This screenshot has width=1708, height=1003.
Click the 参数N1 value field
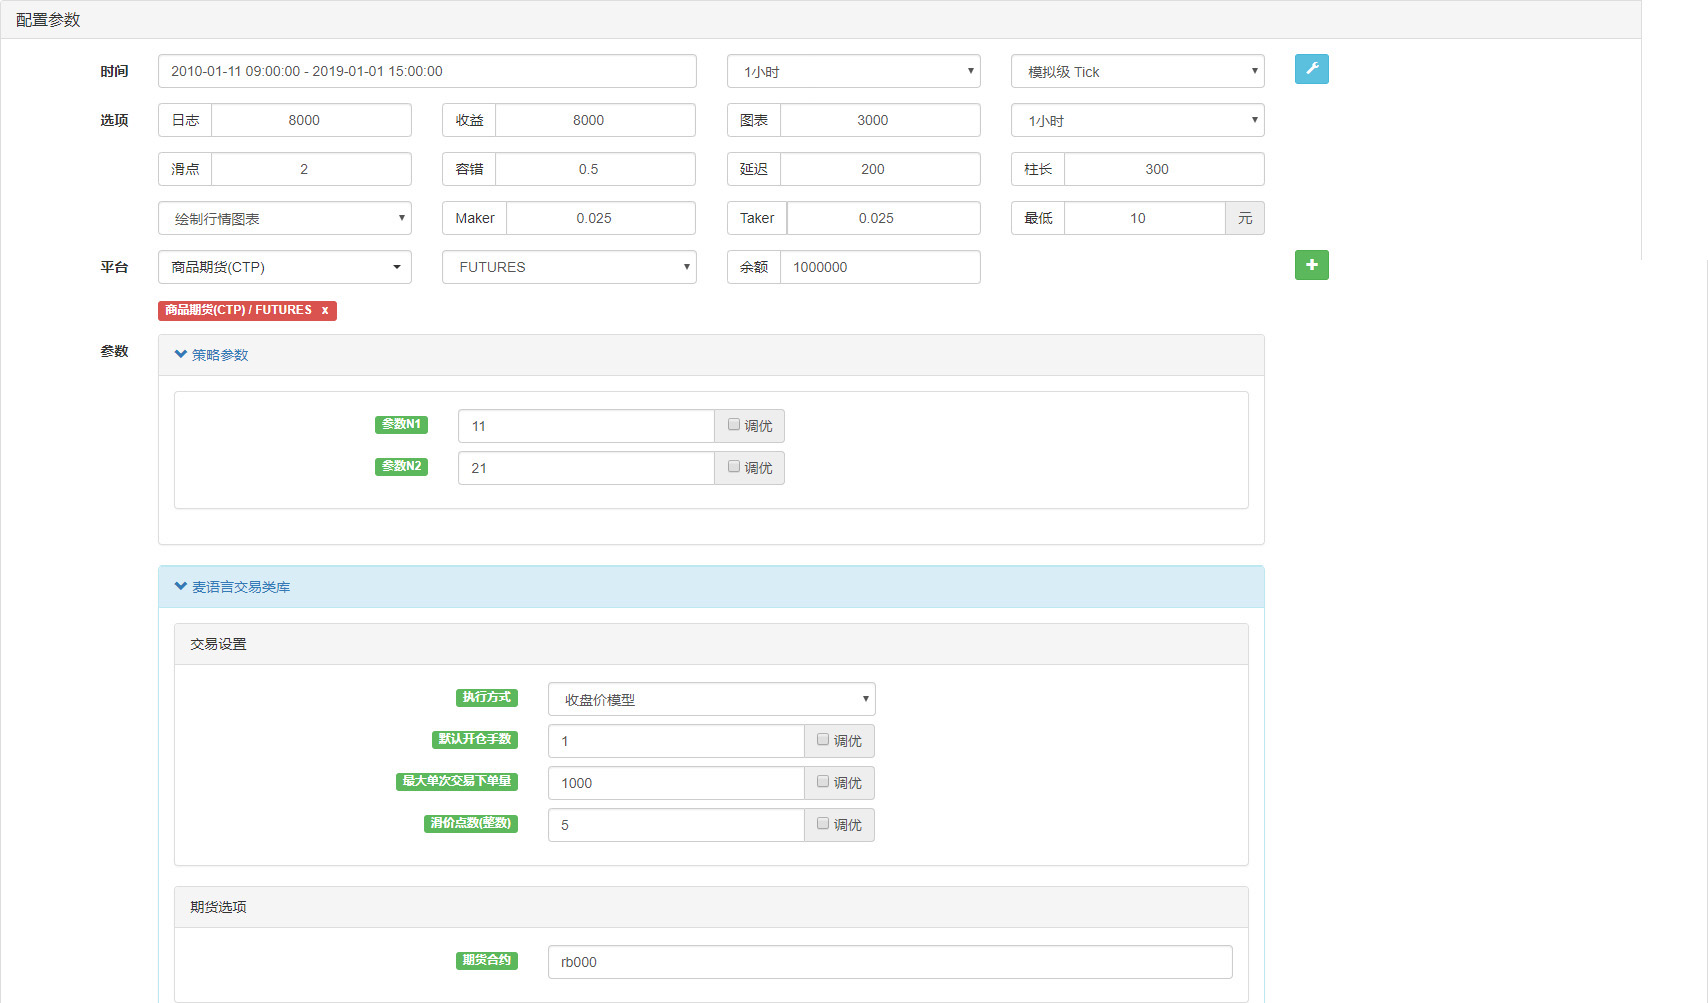[585, 426]
